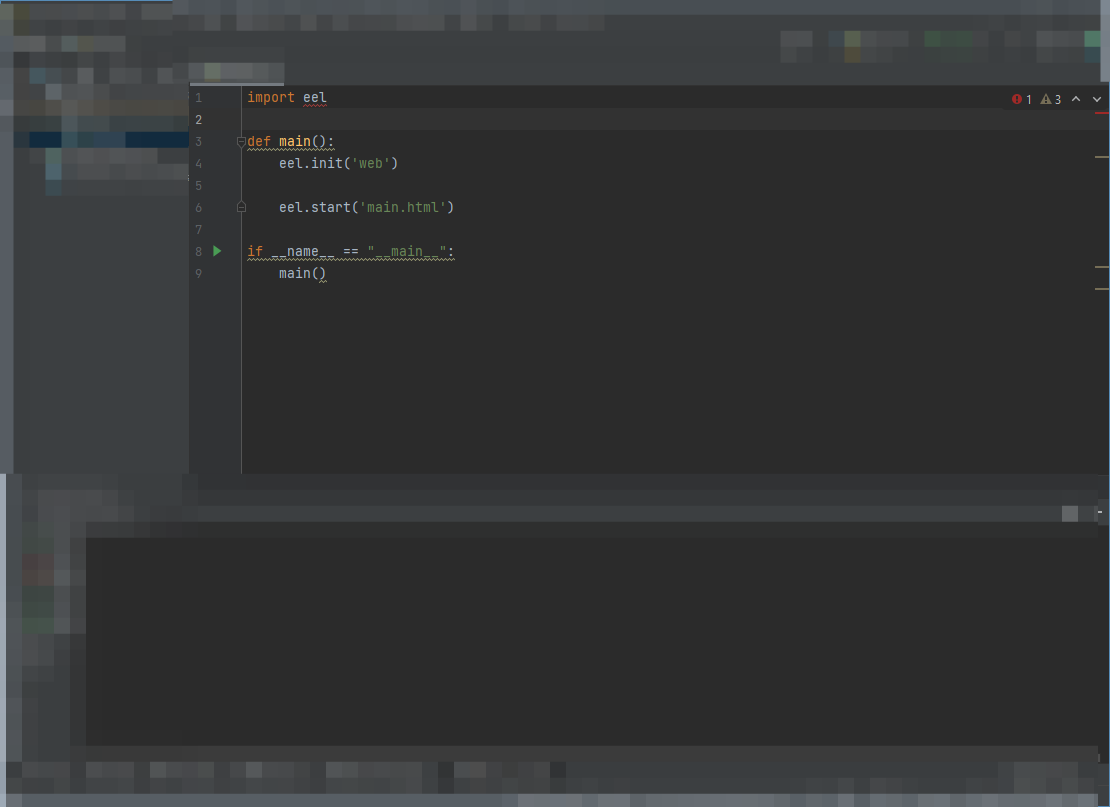Click the 'web' string literal

tap(370, 164)
